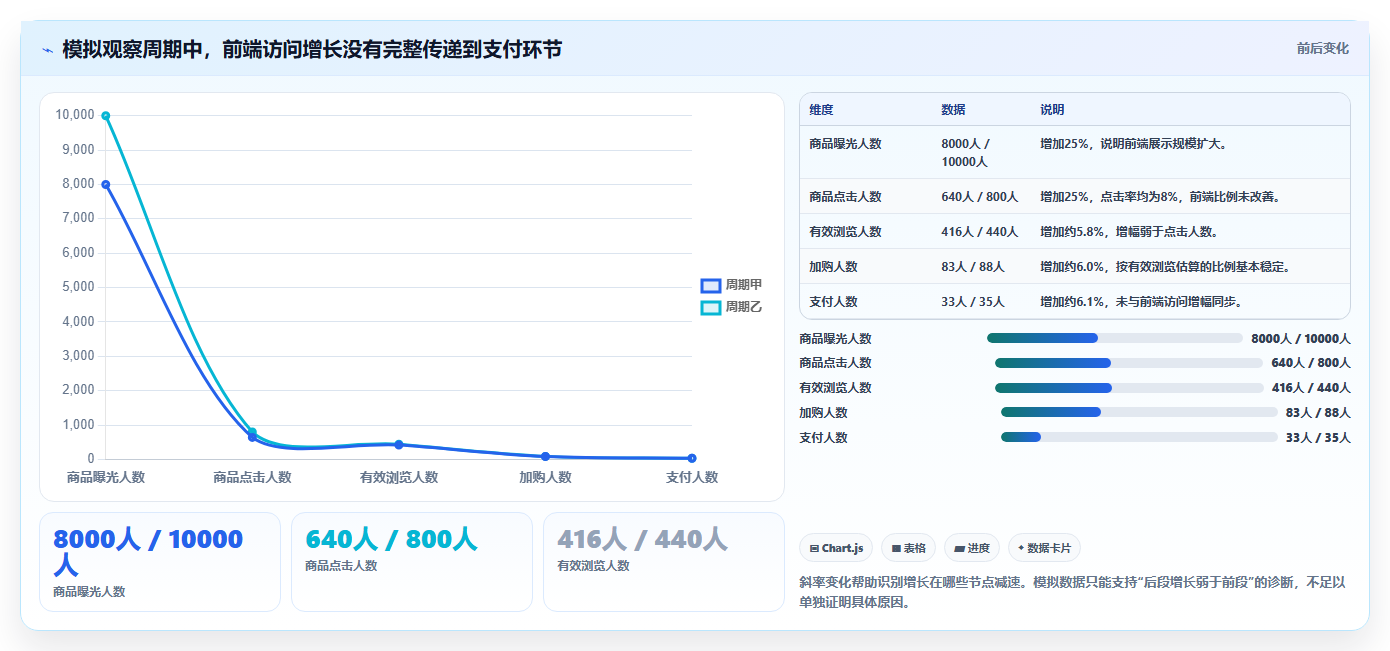
Task: Click the chart title about 支付环节
Action: pyautogui.click(x=312, y=49)
